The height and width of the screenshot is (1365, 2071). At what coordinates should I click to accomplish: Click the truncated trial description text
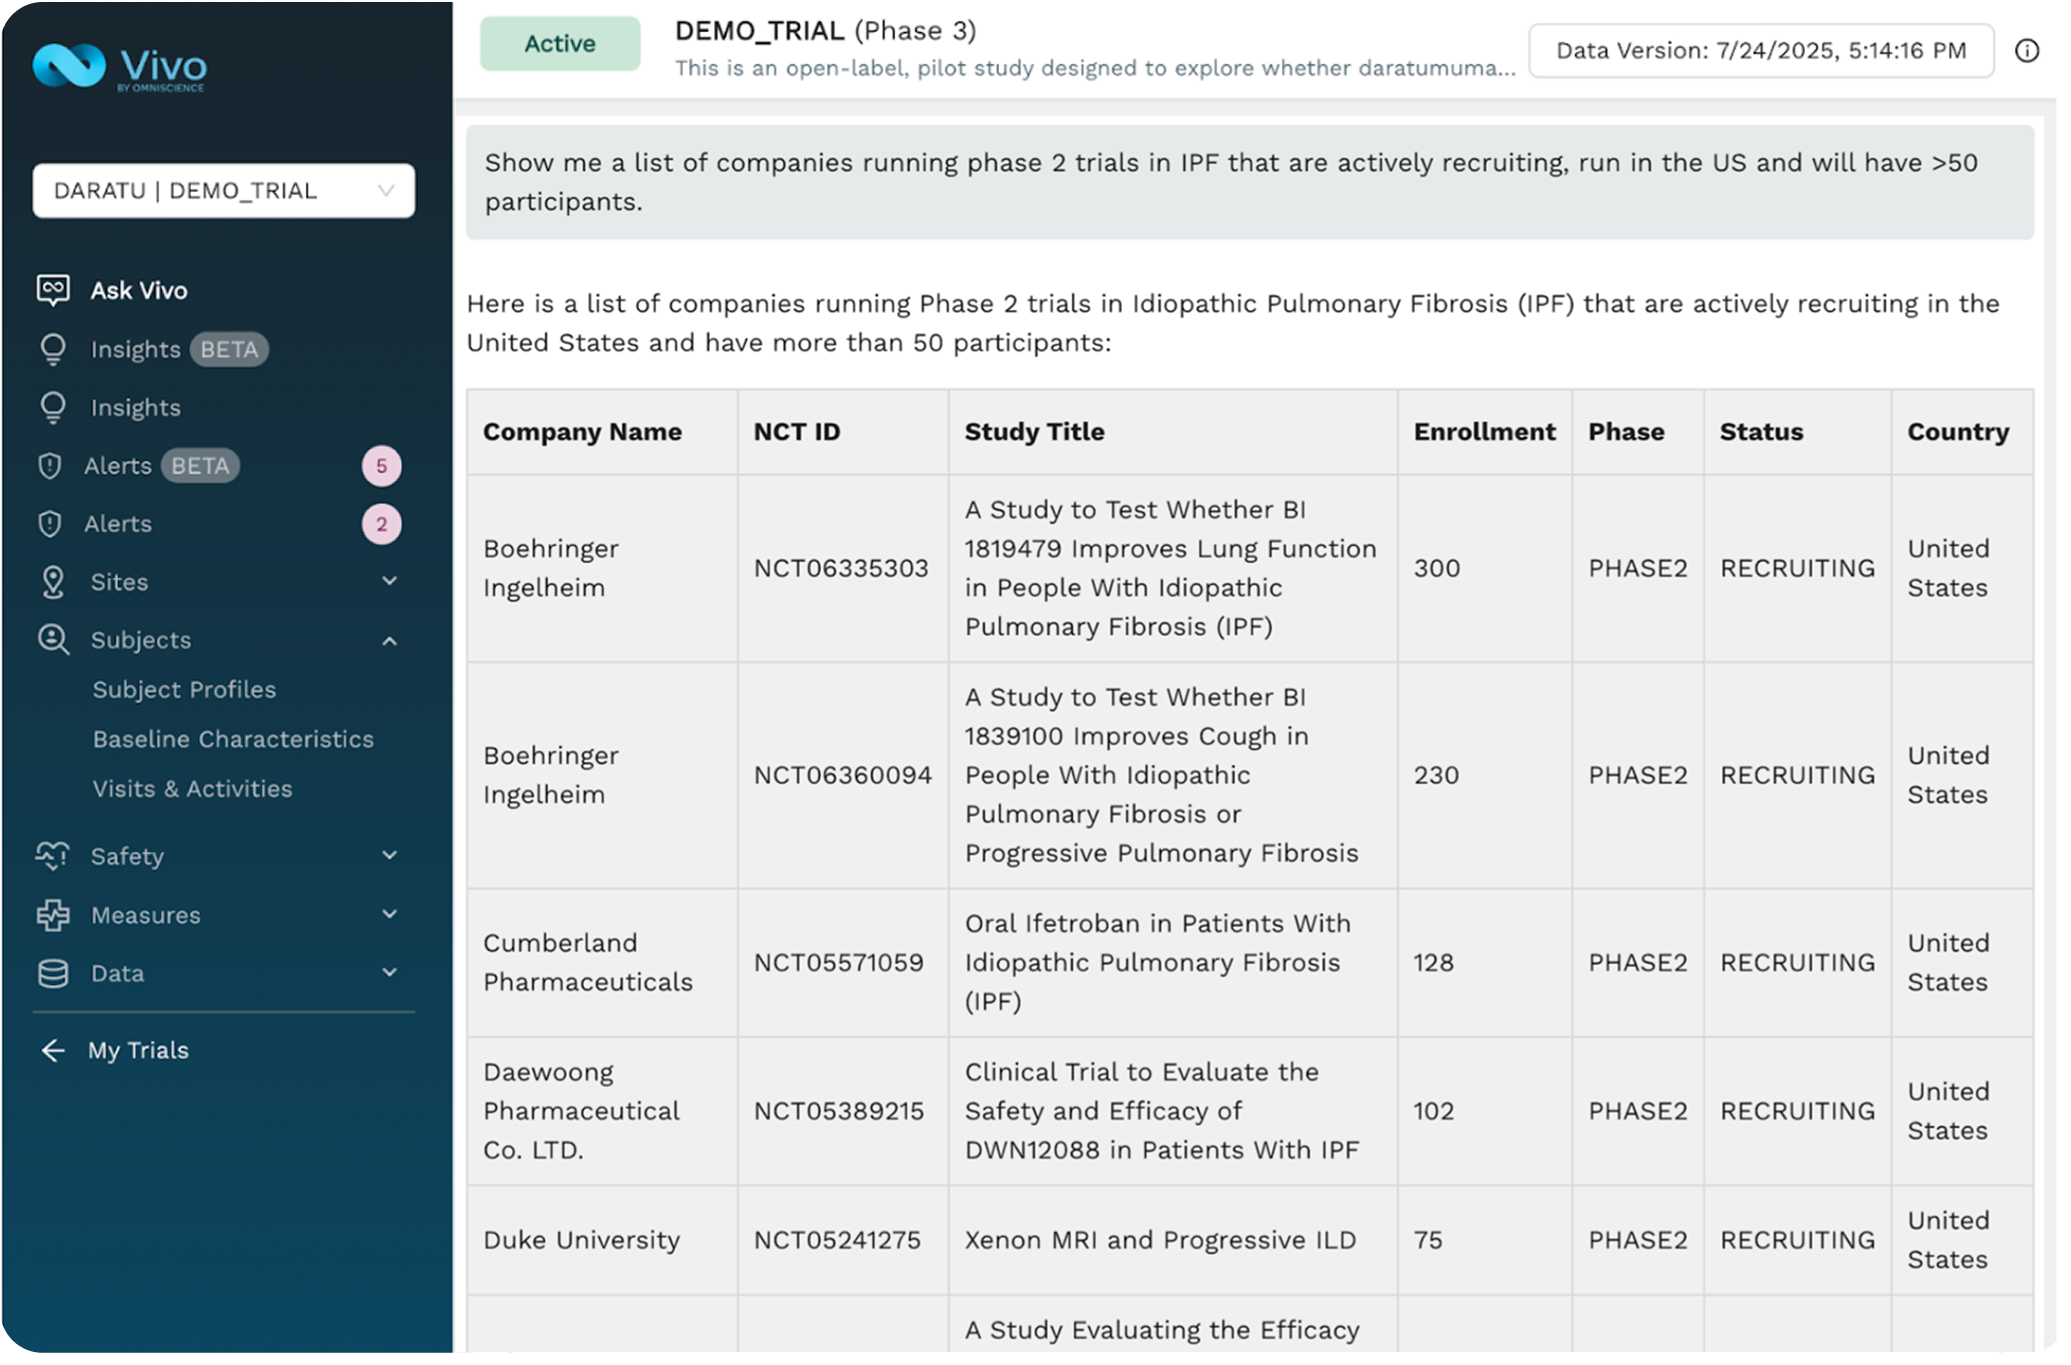(x=1095, y=68)
